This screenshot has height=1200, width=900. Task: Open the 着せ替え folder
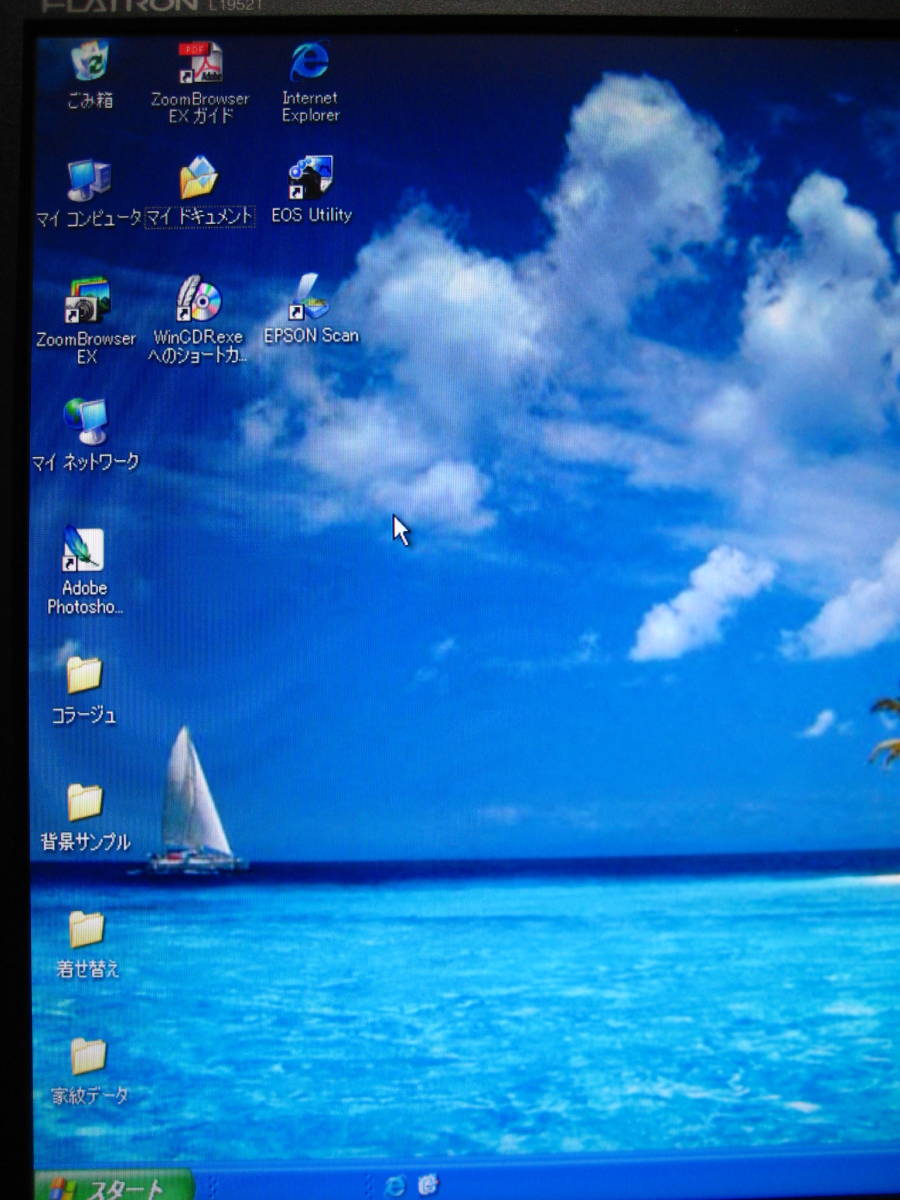point(87,930)
